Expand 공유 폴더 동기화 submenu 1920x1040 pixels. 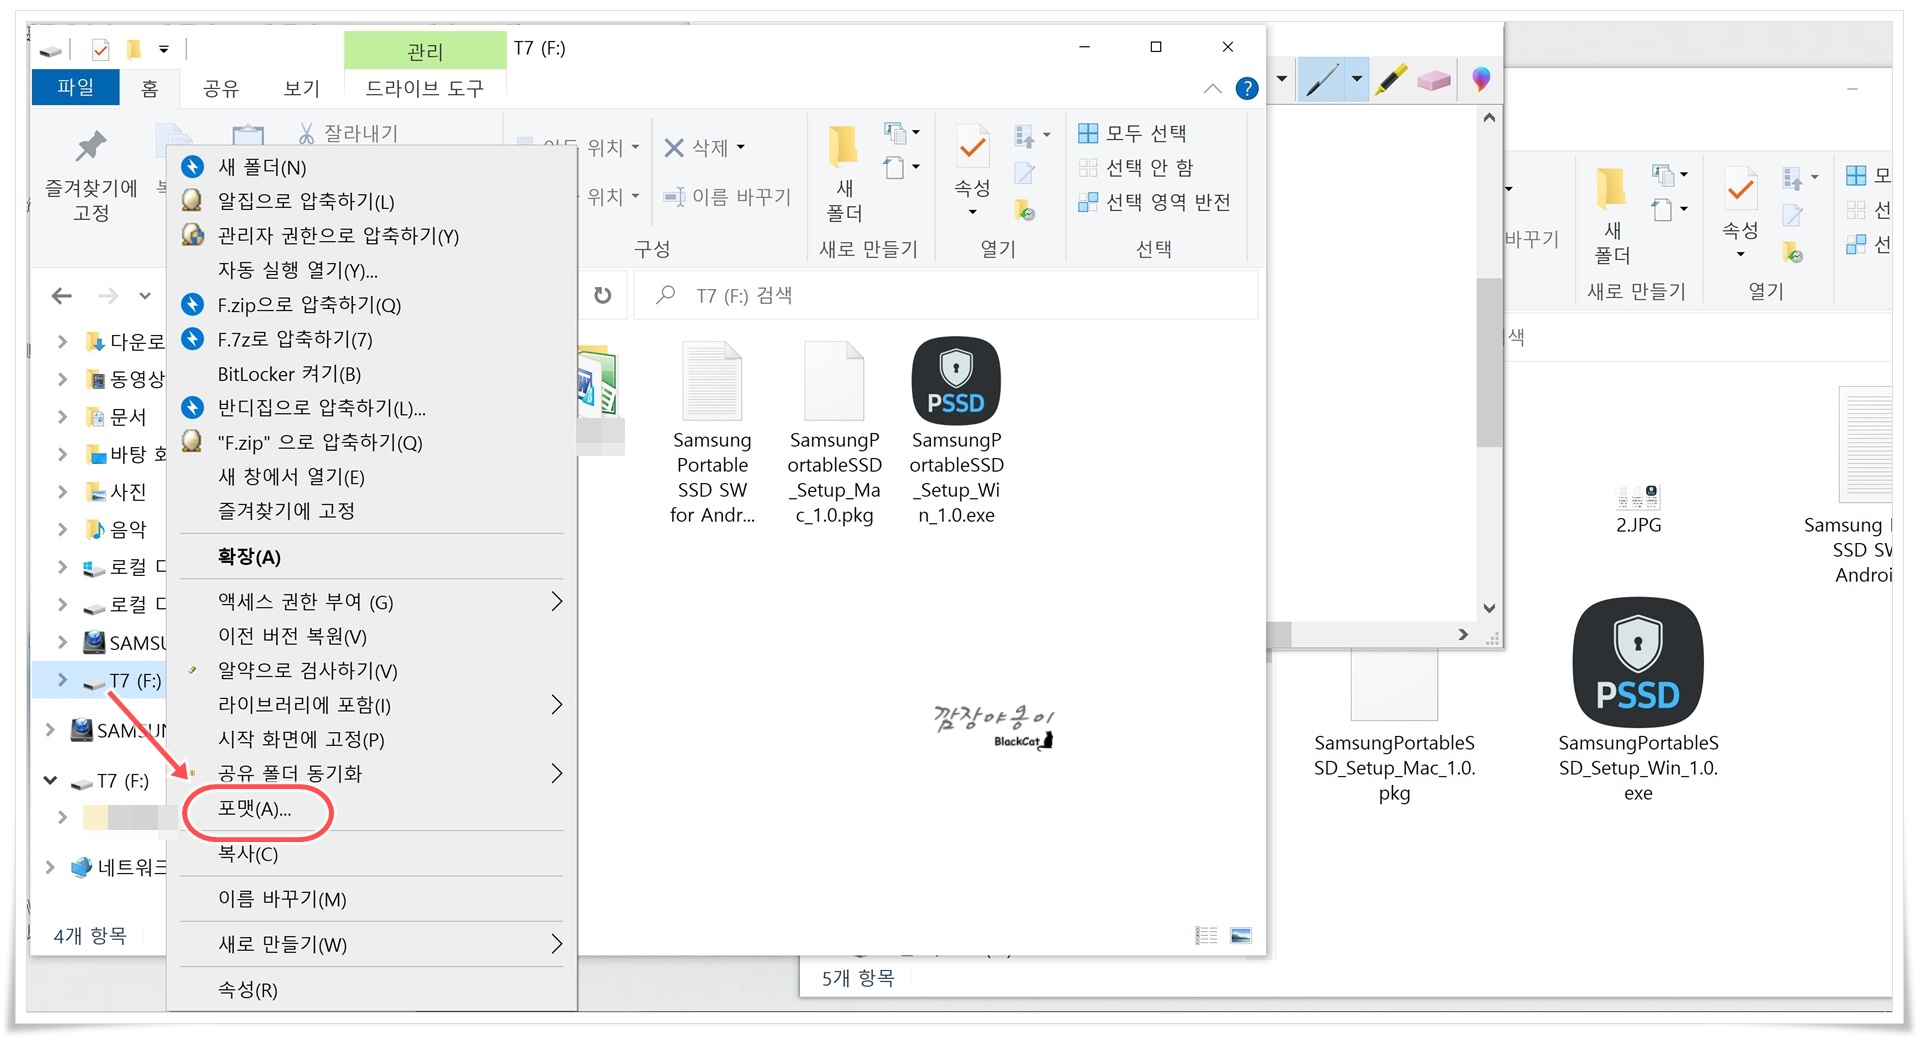point(372,773)
